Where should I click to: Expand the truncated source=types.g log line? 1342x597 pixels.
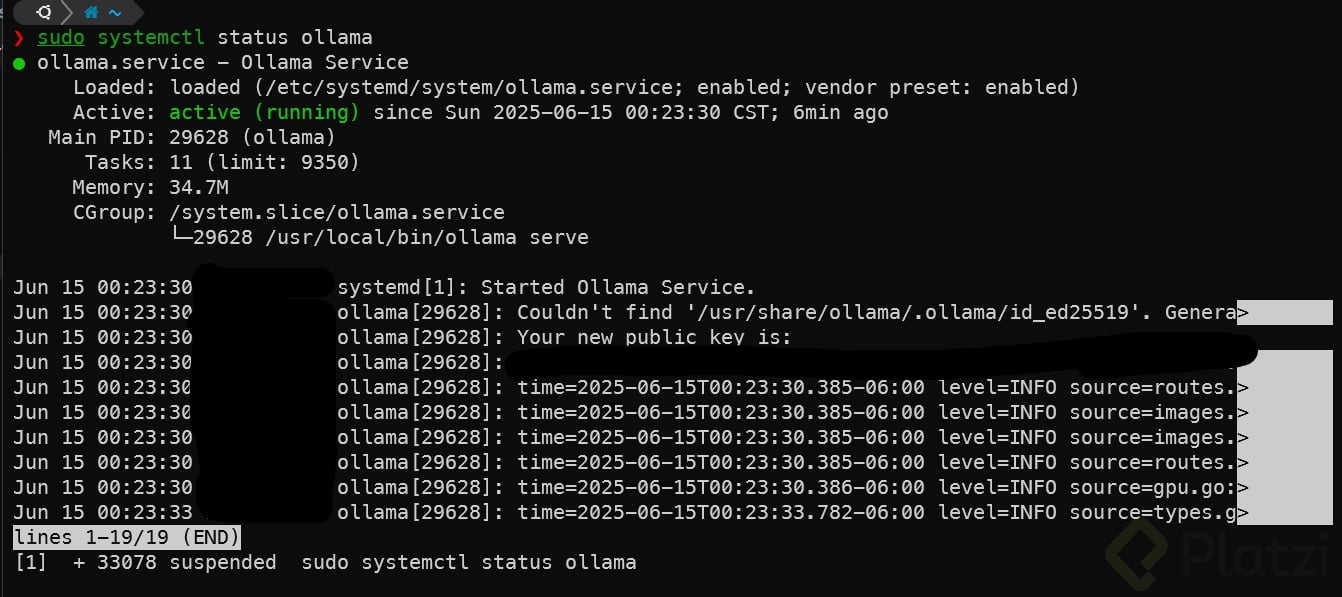coord(1243,513)
